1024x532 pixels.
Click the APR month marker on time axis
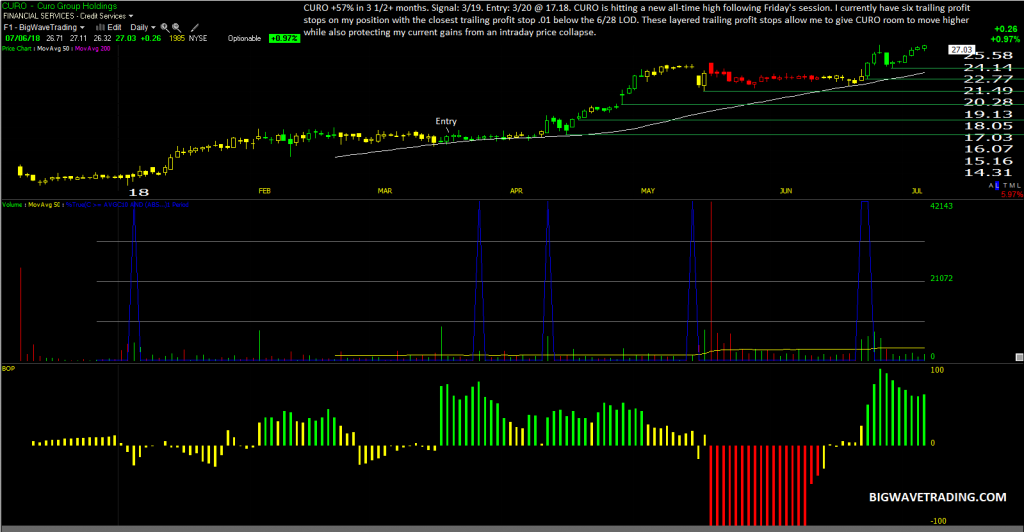pyautogui.click(x=516, y=191)
